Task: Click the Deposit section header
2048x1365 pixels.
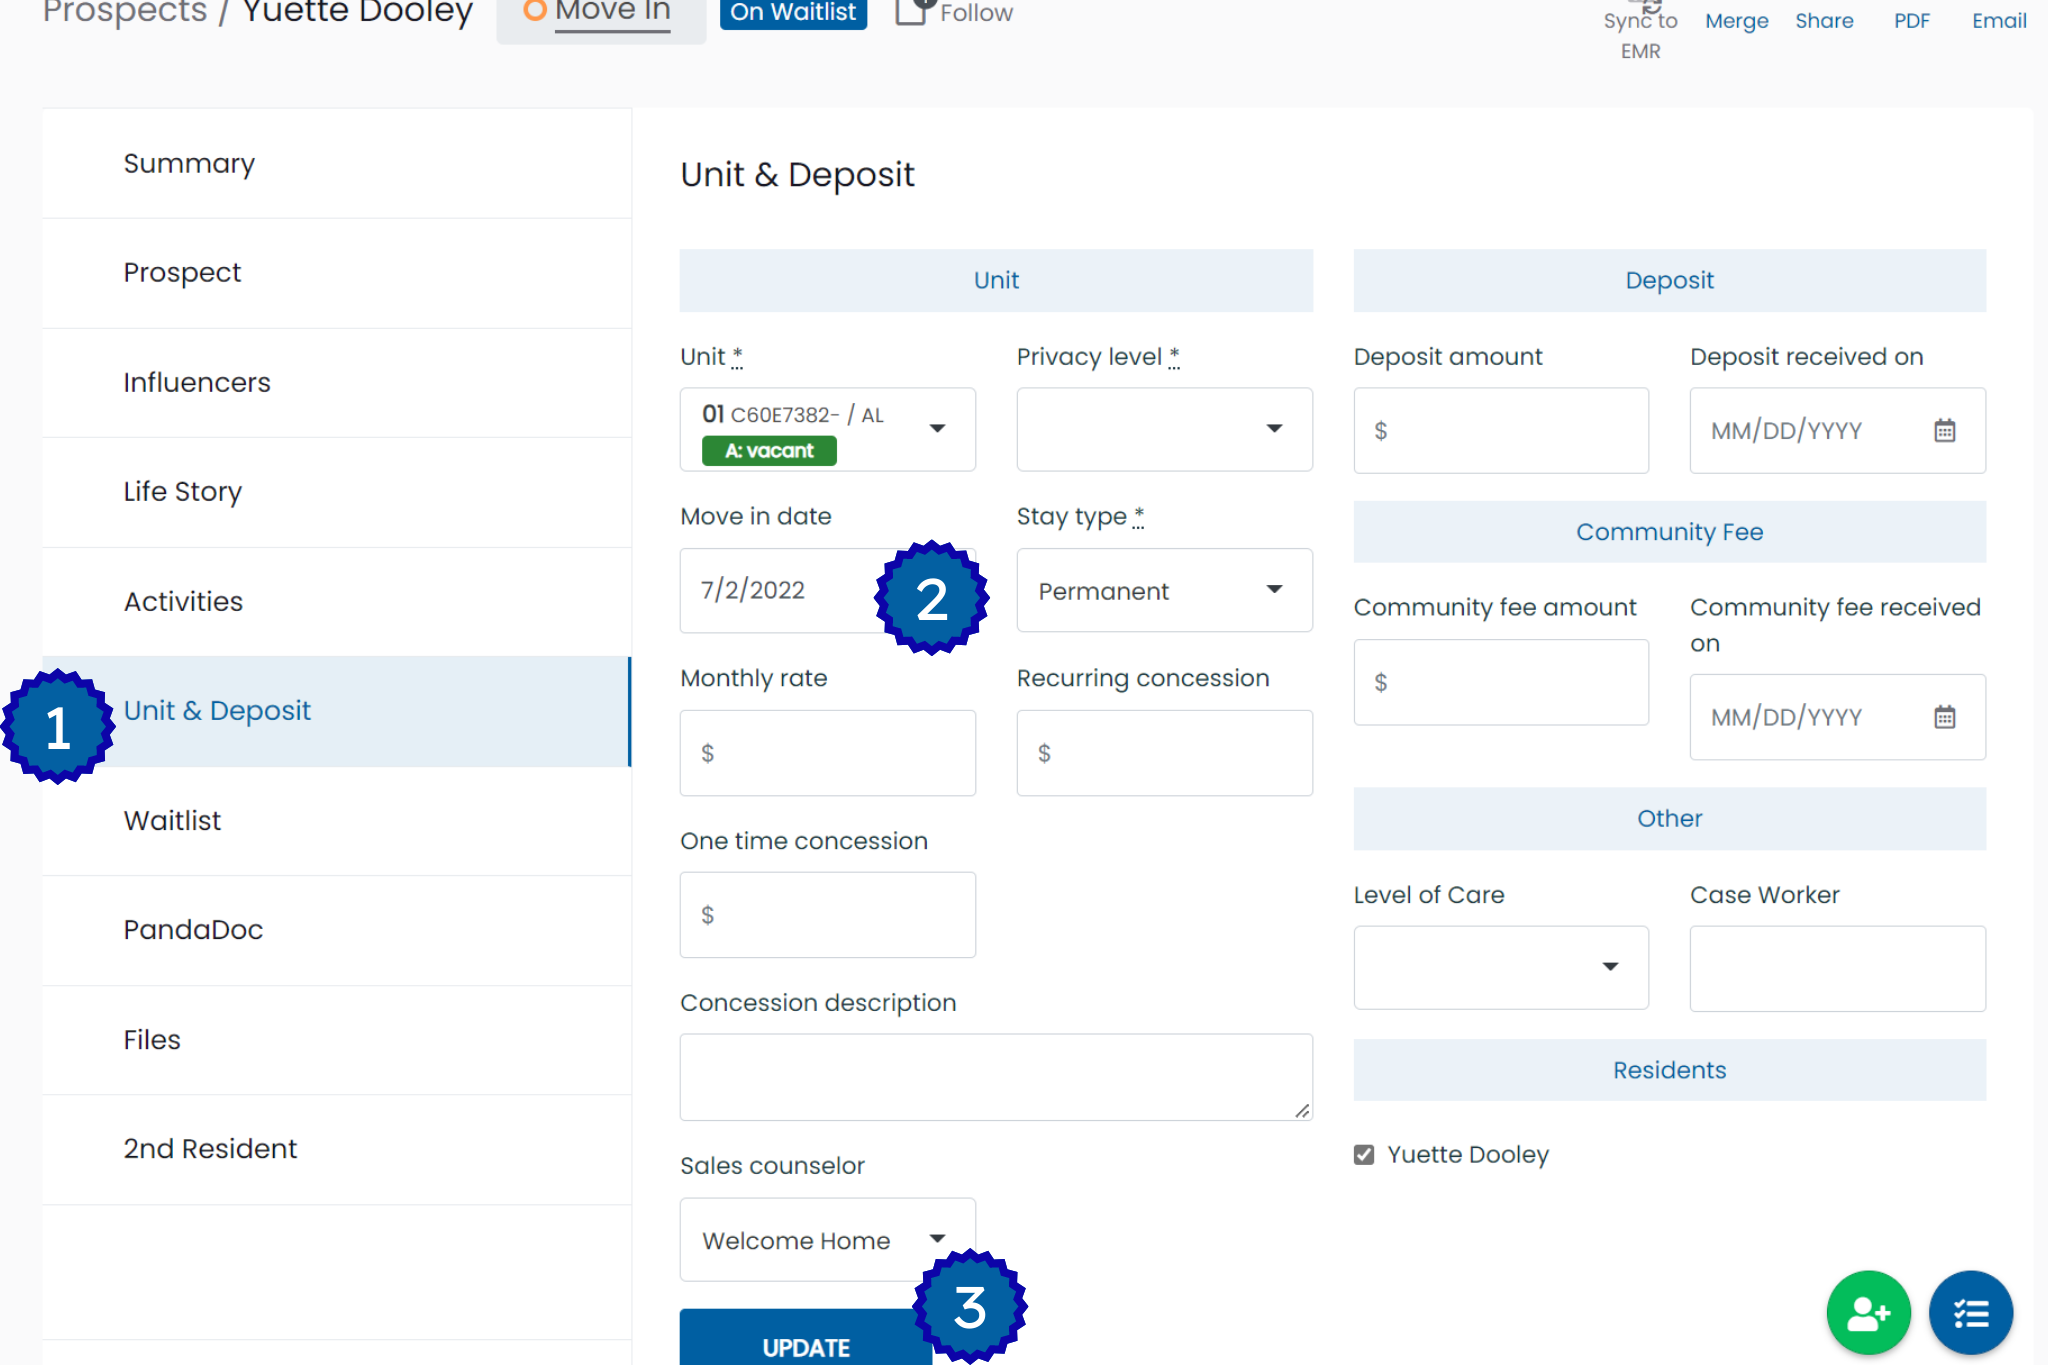Action: [x=1669, y=280]
